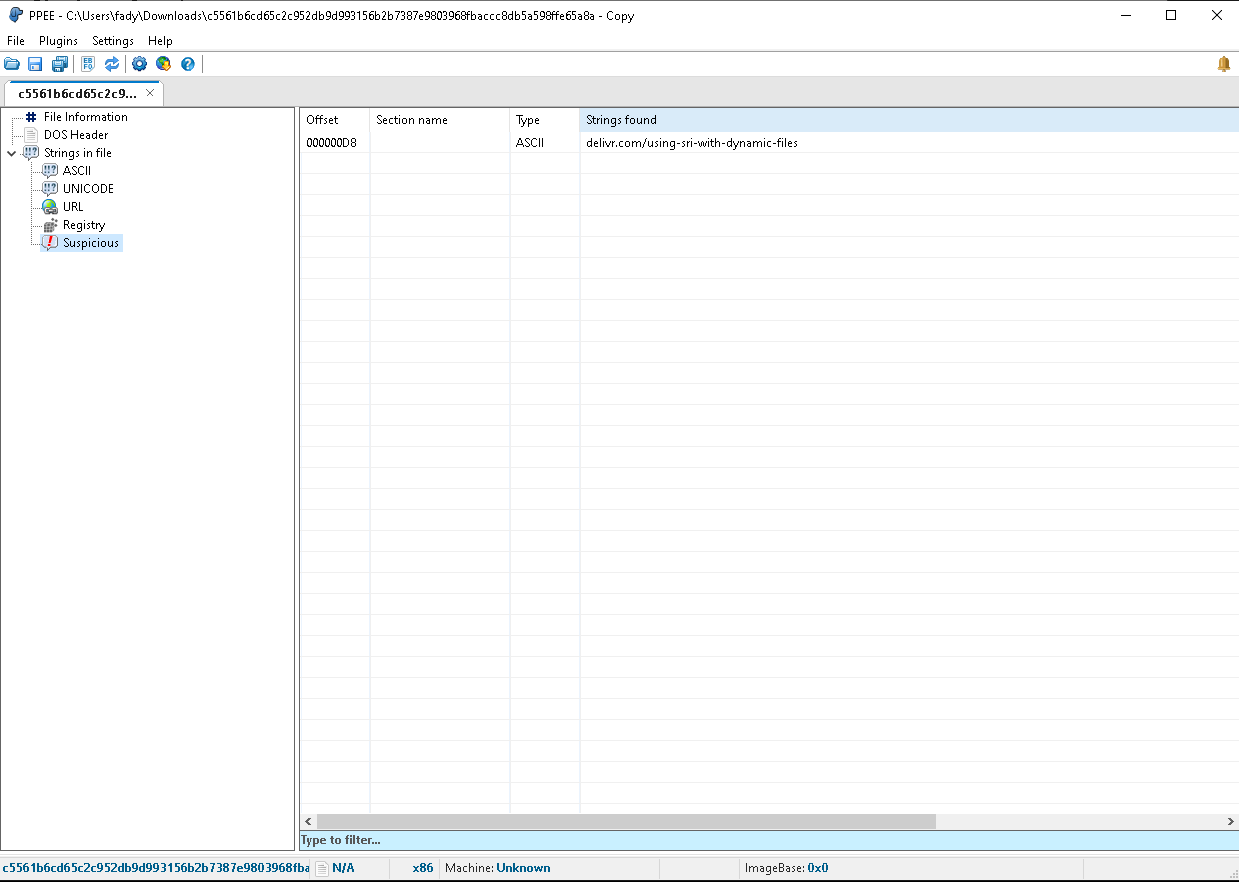
Task: Click the horizontal scrollbar right arrow
Action: [1231, 821]
